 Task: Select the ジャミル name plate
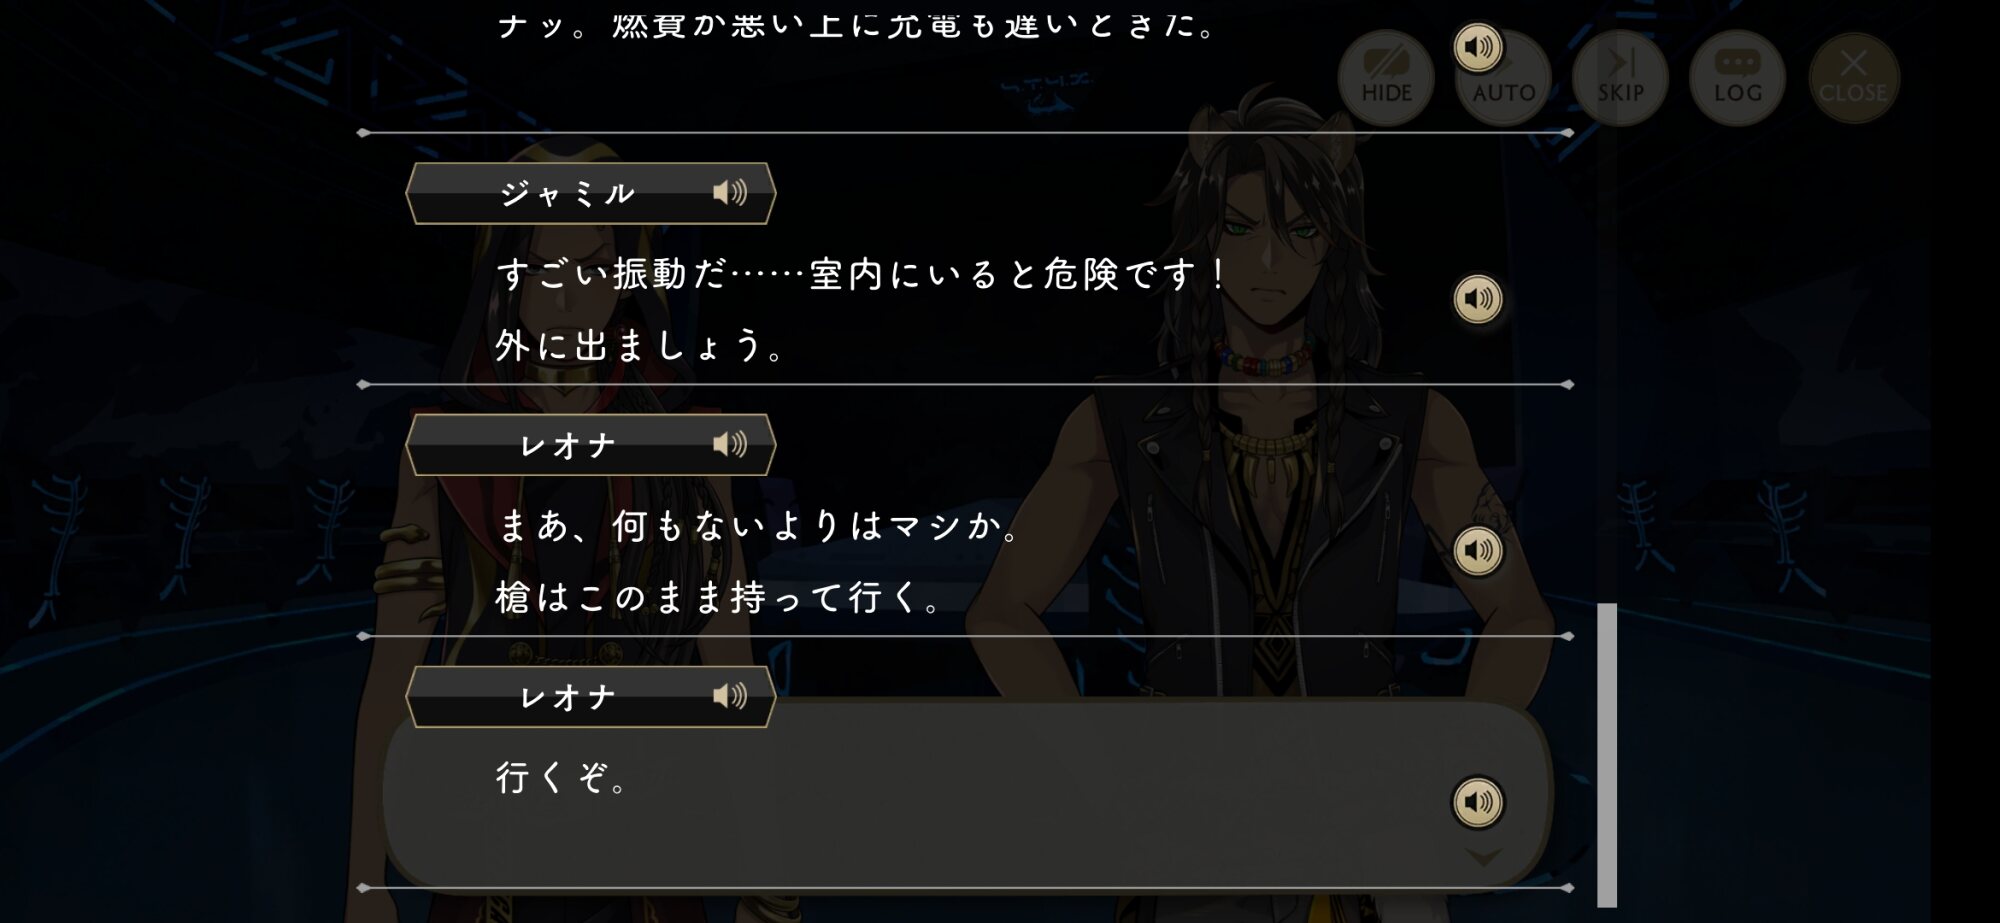coord(590,193)
